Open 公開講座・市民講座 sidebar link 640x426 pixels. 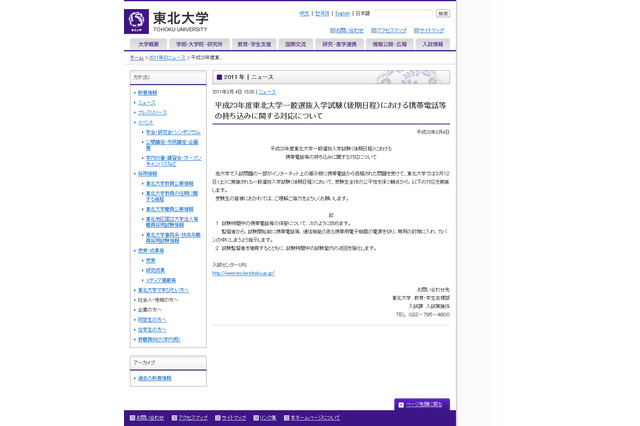[172, 145]
